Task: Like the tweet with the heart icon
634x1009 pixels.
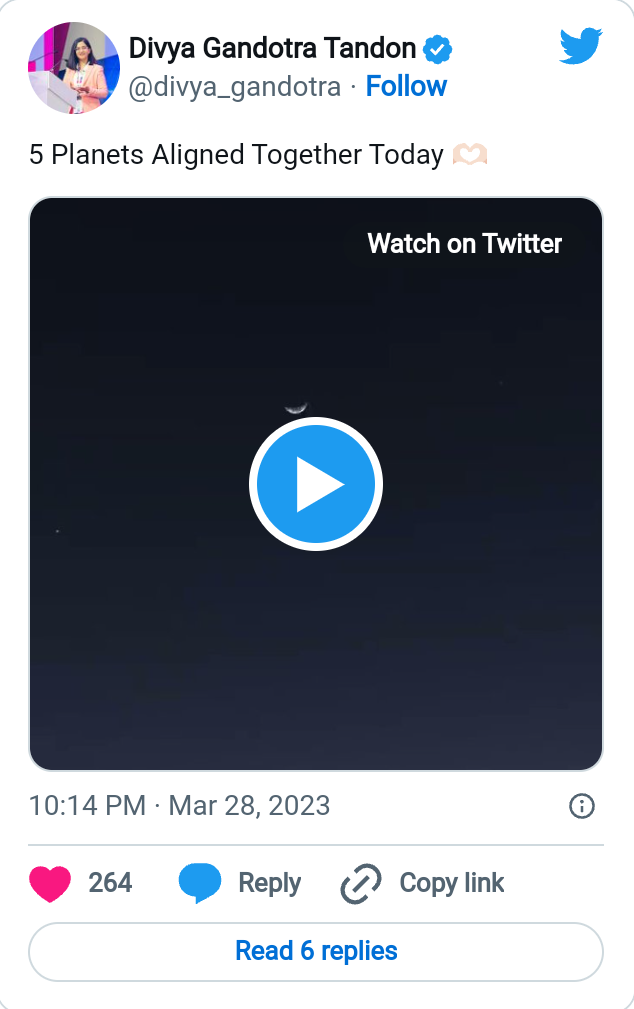Action: [x=50, y=884]
